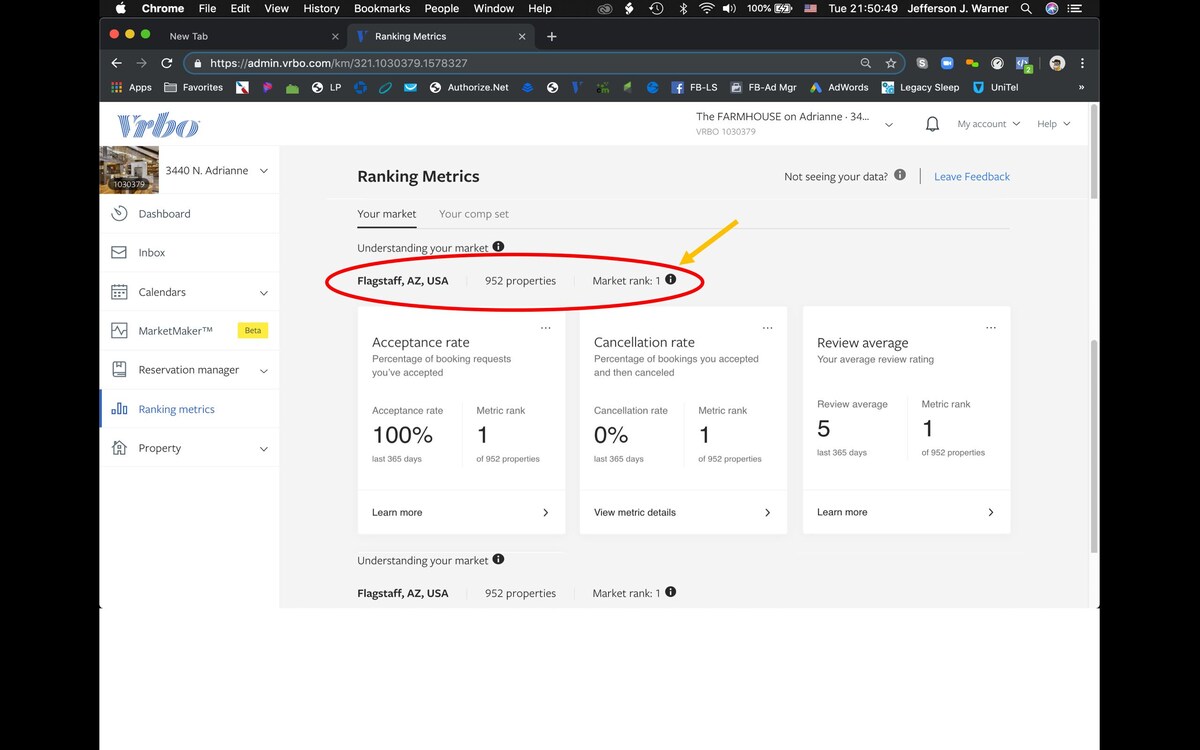Click info icon beside first Understanding your market
The width and height of the screenshot is (1200, 750).
coord(498,247)
